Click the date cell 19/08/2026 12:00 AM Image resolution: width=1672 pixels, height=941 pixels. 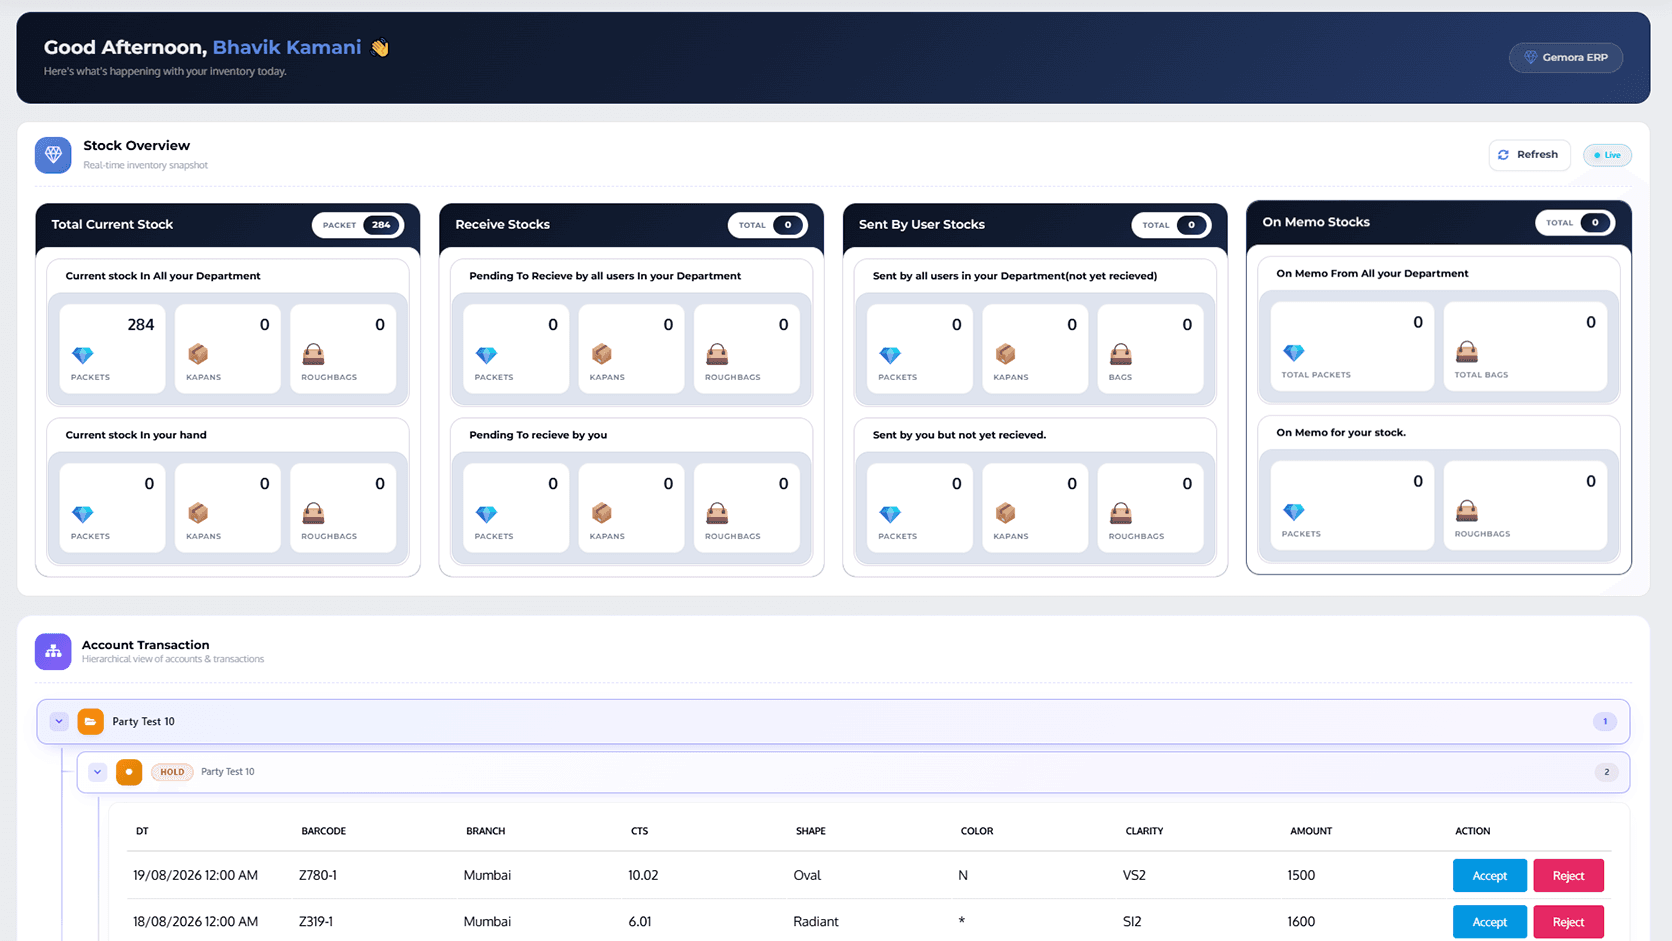coord(195,875)
